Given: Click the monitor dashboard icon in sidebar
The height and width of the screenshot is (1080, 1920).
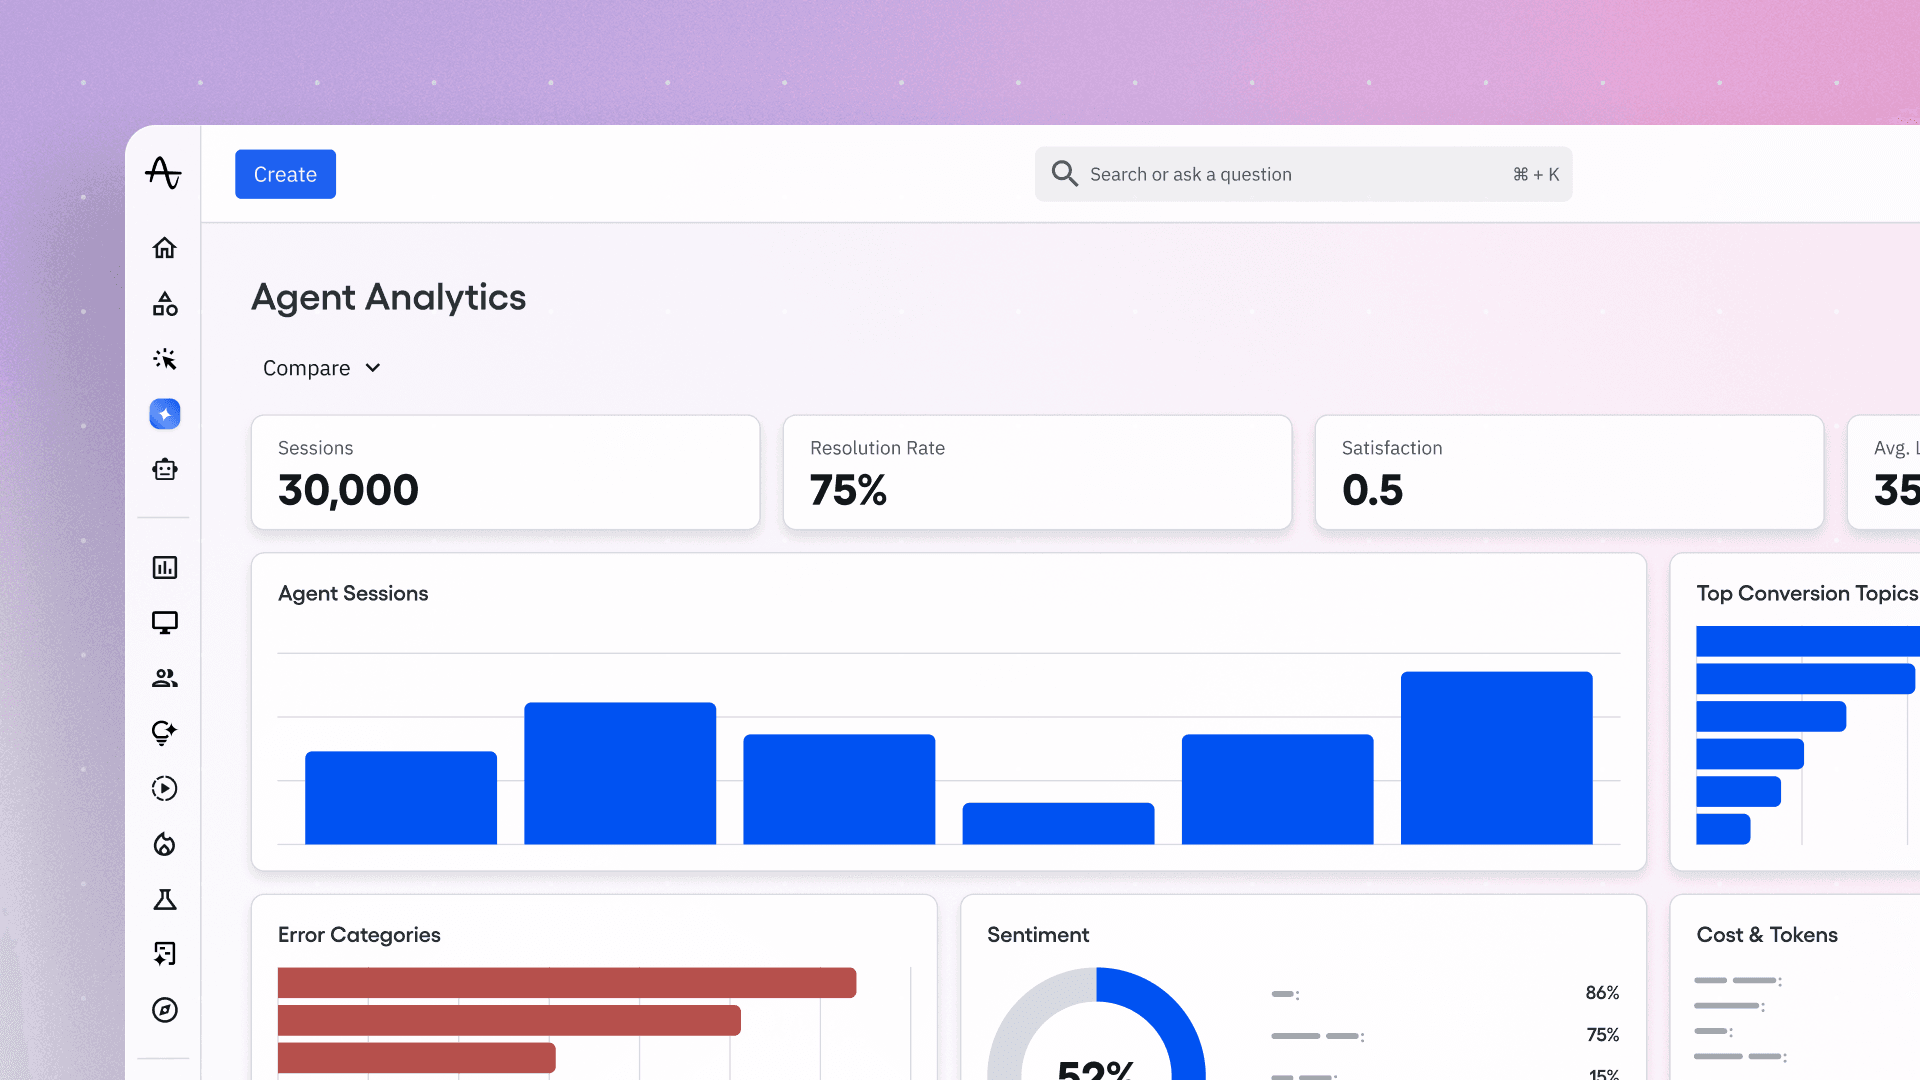Looking at the screenshot, I should point(164,622).
